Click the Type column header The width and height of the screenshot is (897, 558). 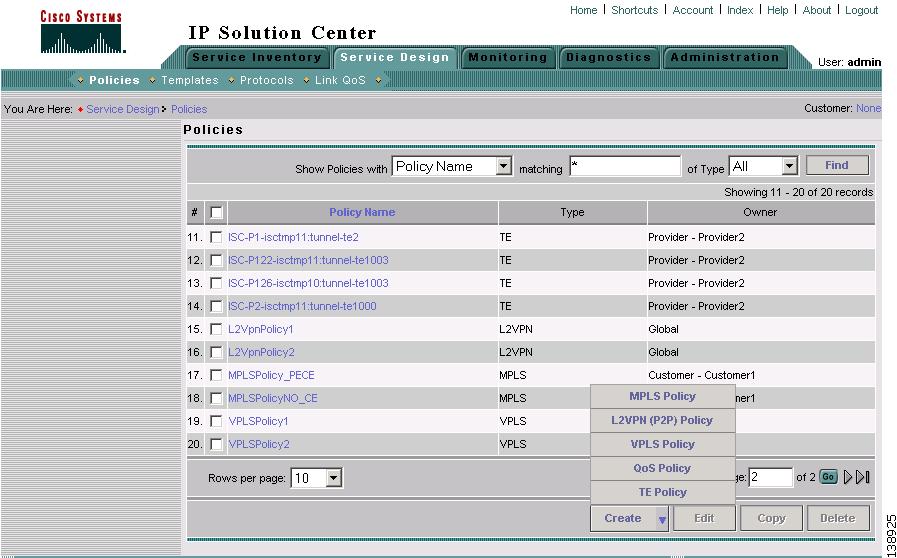(572, 212)
